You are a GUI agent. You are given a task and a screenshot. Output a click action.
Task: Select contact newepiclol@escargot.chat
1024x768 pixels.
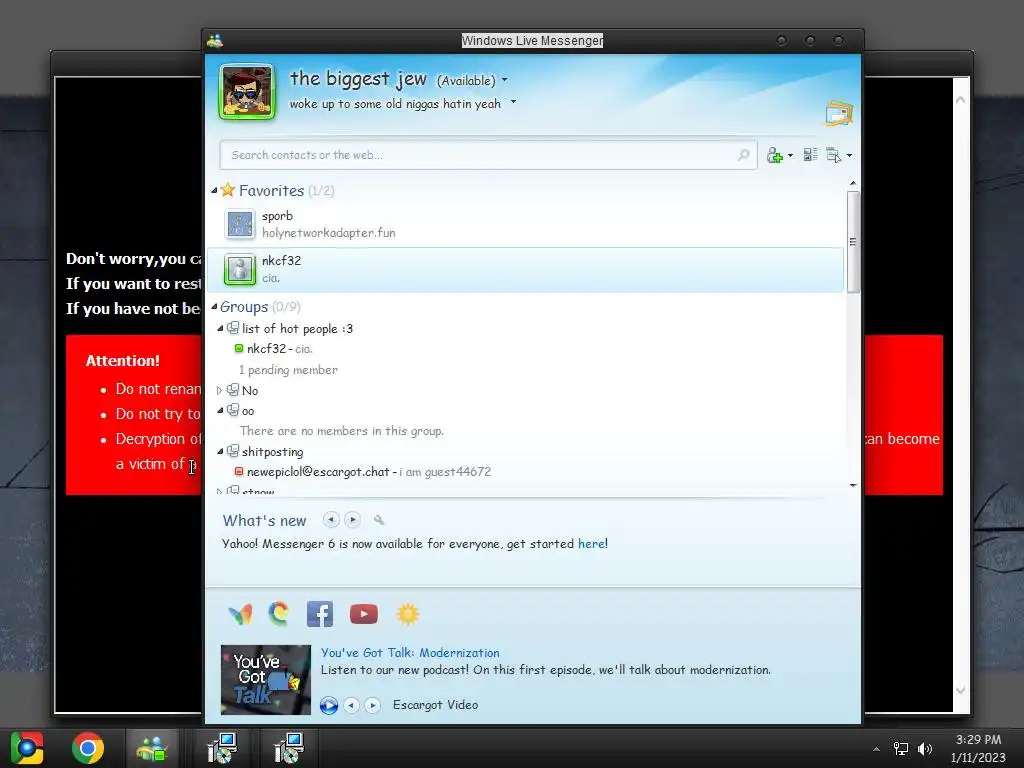(362, 472)
